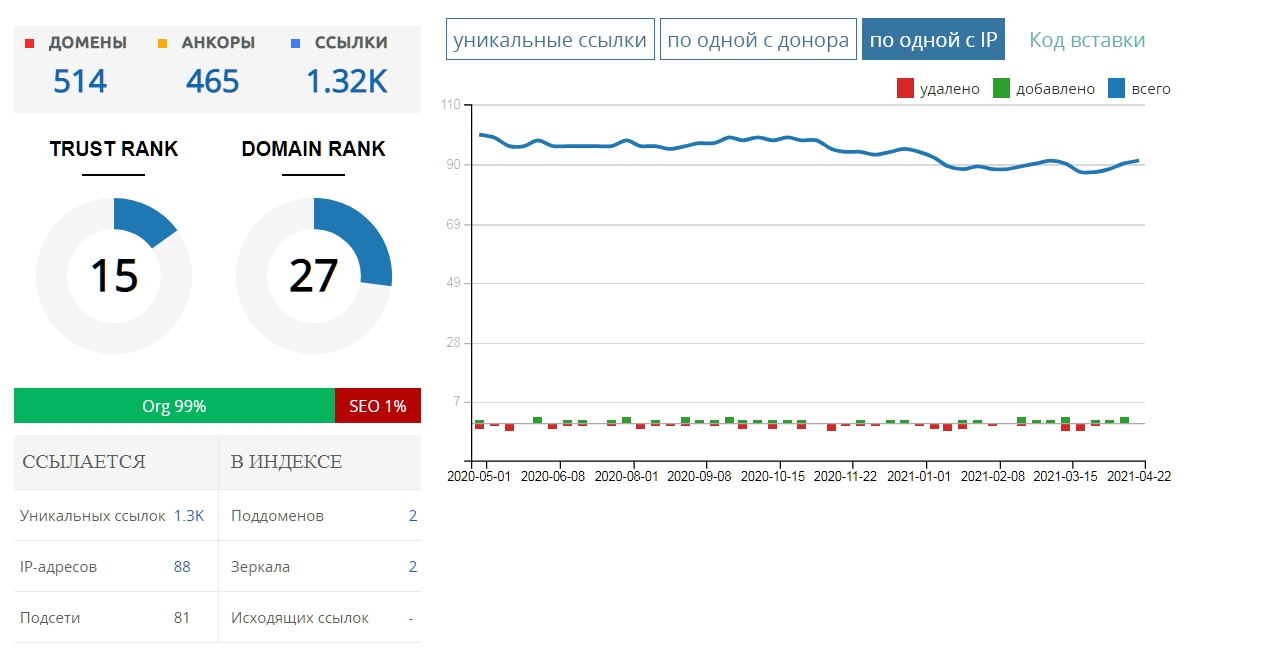This screenshot has height=669, width=1281.
Task: Click the 'Подсети' row label
Action: point(50,618)
